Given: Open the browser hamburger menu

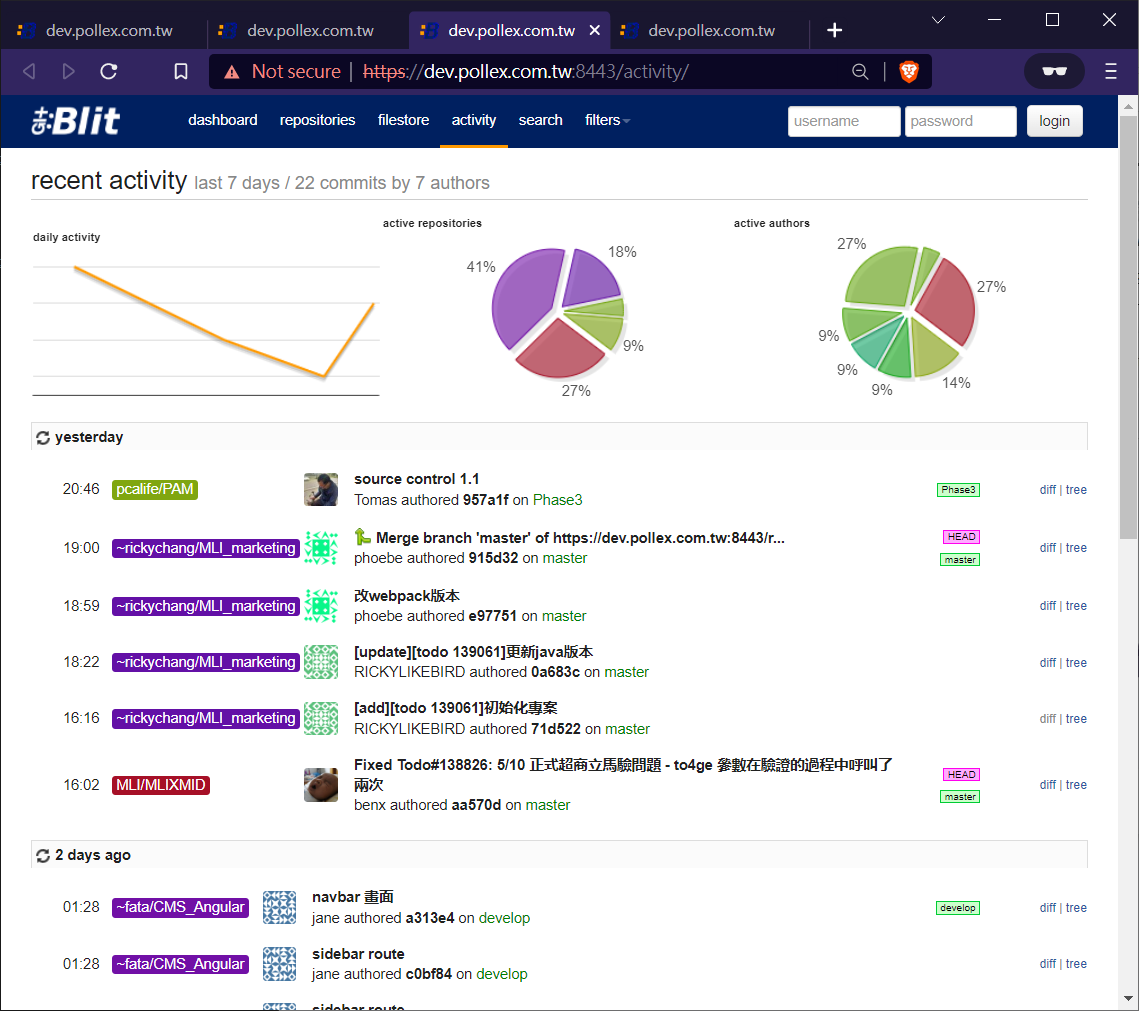Looking at the screenshot, I should (1110, 71).
